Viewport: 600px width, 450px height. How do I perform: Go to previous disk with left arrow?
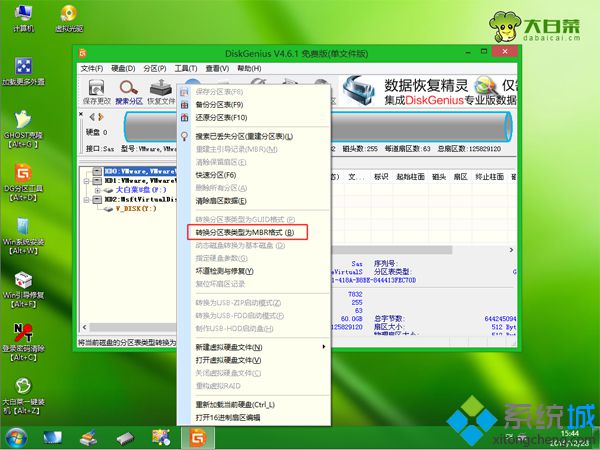tap(92, 117)
